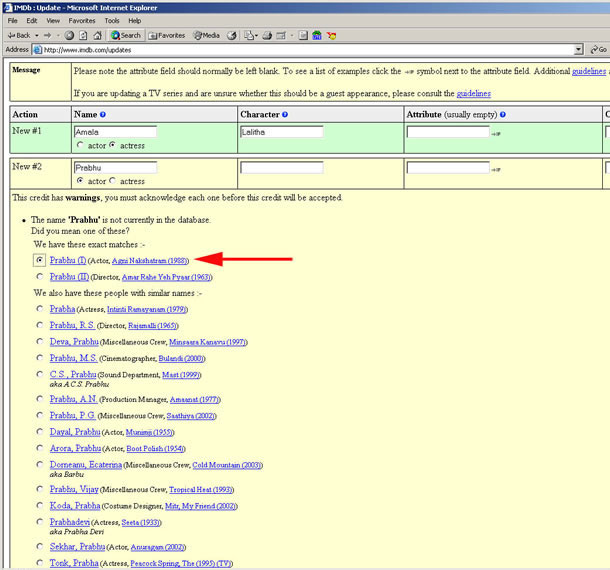Select the Dayal, Prabhu radio button
Screen dimensions: 610x570
pyautogui.click(x=39, y=431)
